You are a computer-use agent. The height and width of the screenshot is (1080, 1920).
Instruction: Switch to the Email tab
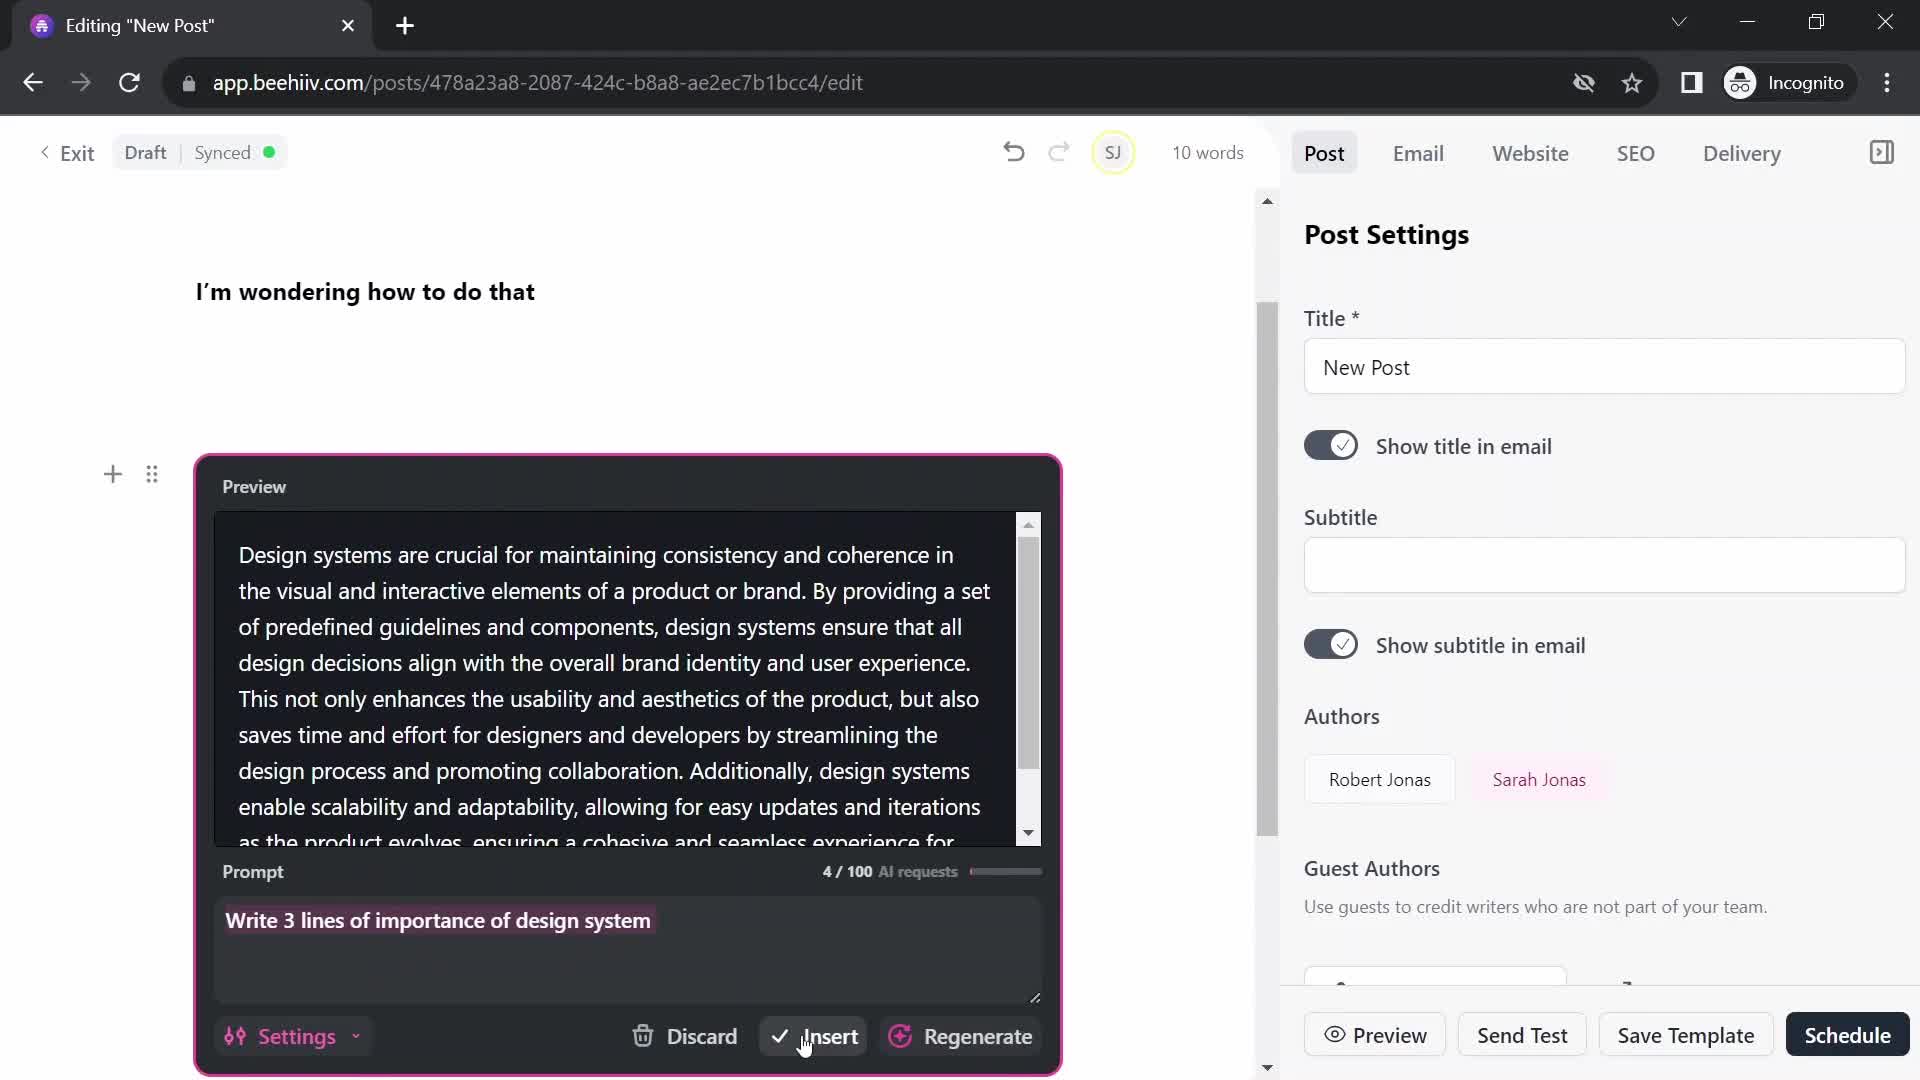click(1418, 153)
